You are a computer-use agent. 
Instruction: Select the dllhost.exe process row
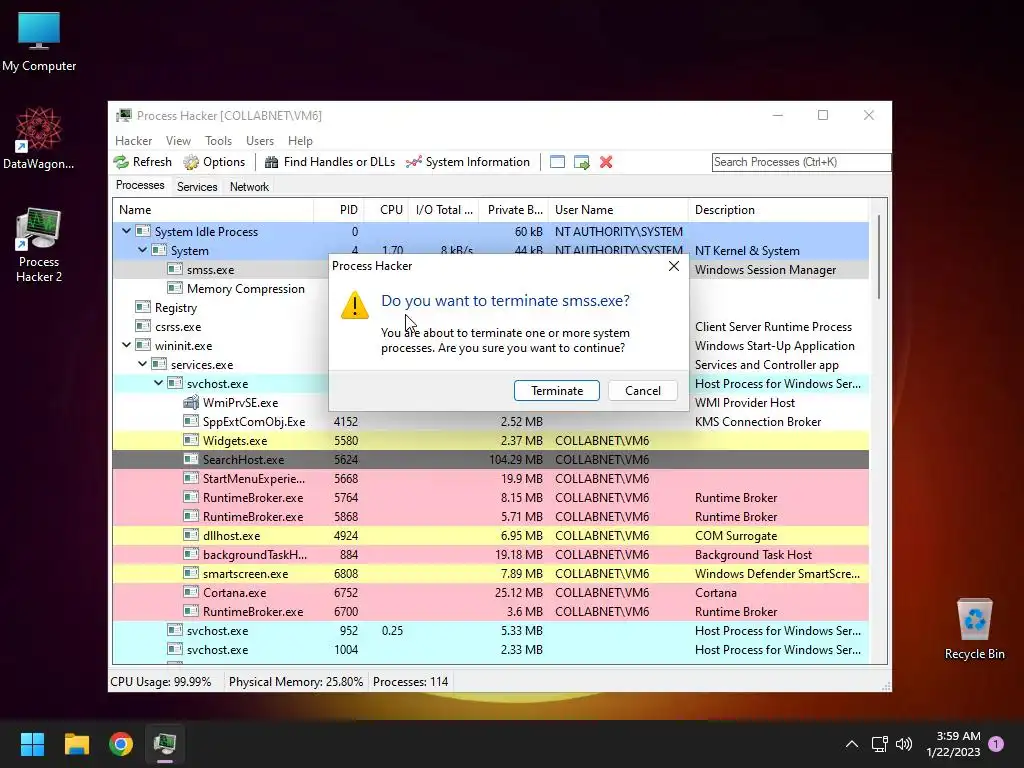491,536
